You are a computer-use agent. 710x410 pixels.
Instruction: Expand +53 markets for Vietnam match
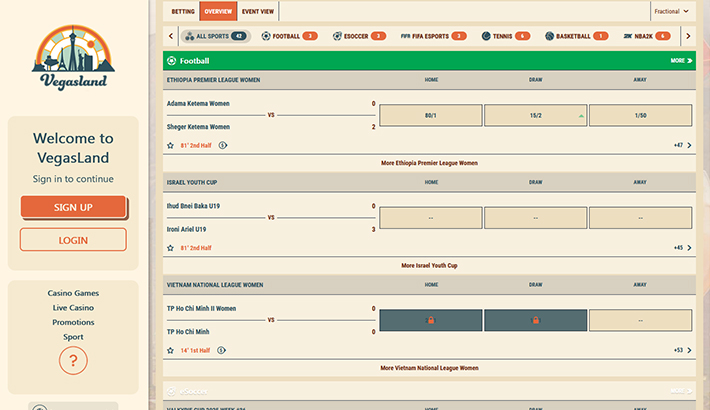coord(683,350)
